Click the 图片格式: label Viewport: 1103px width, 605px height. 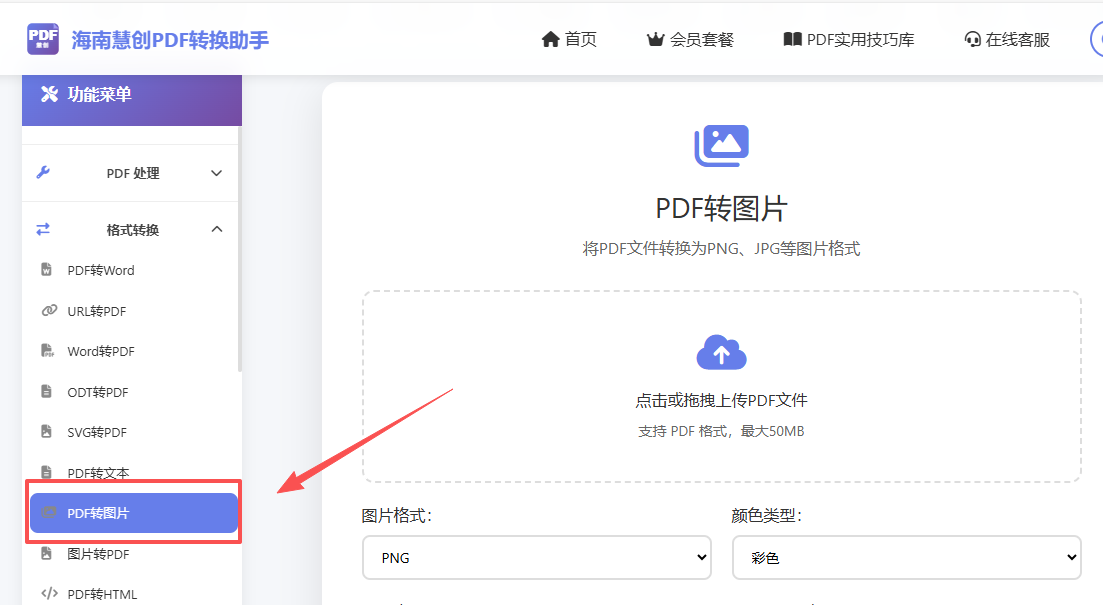point(397,516)
